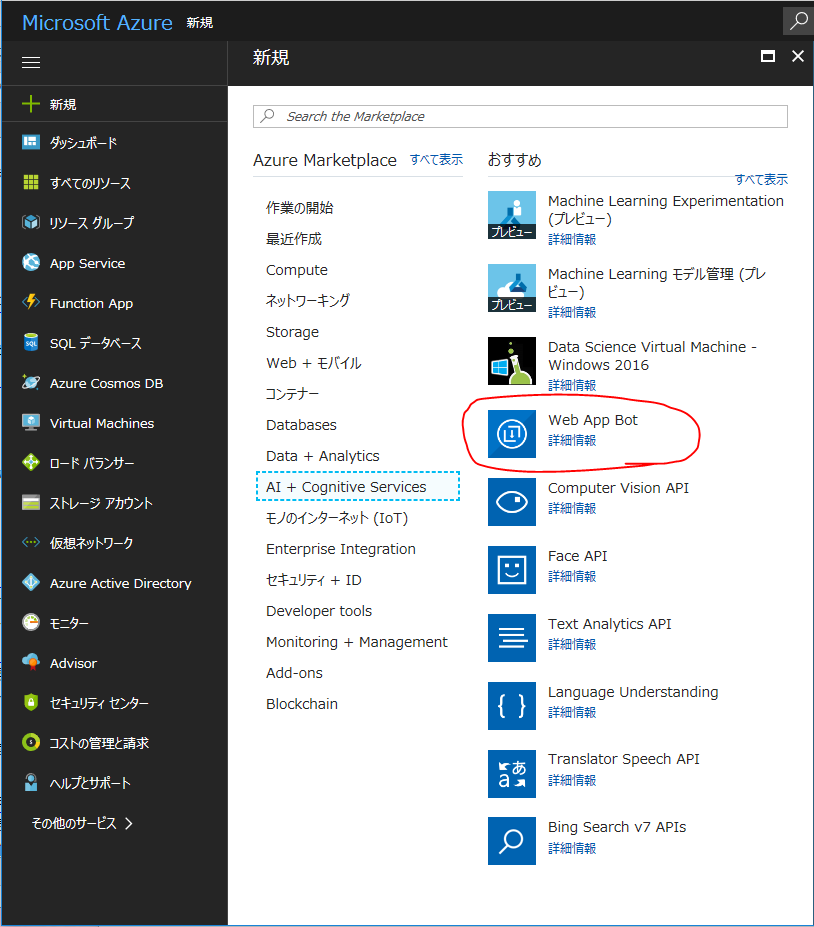Image resolution: width=814 pixels, height=927 pixels.
Task: Click the モニター gauge icon
Action: pos(31,623)
